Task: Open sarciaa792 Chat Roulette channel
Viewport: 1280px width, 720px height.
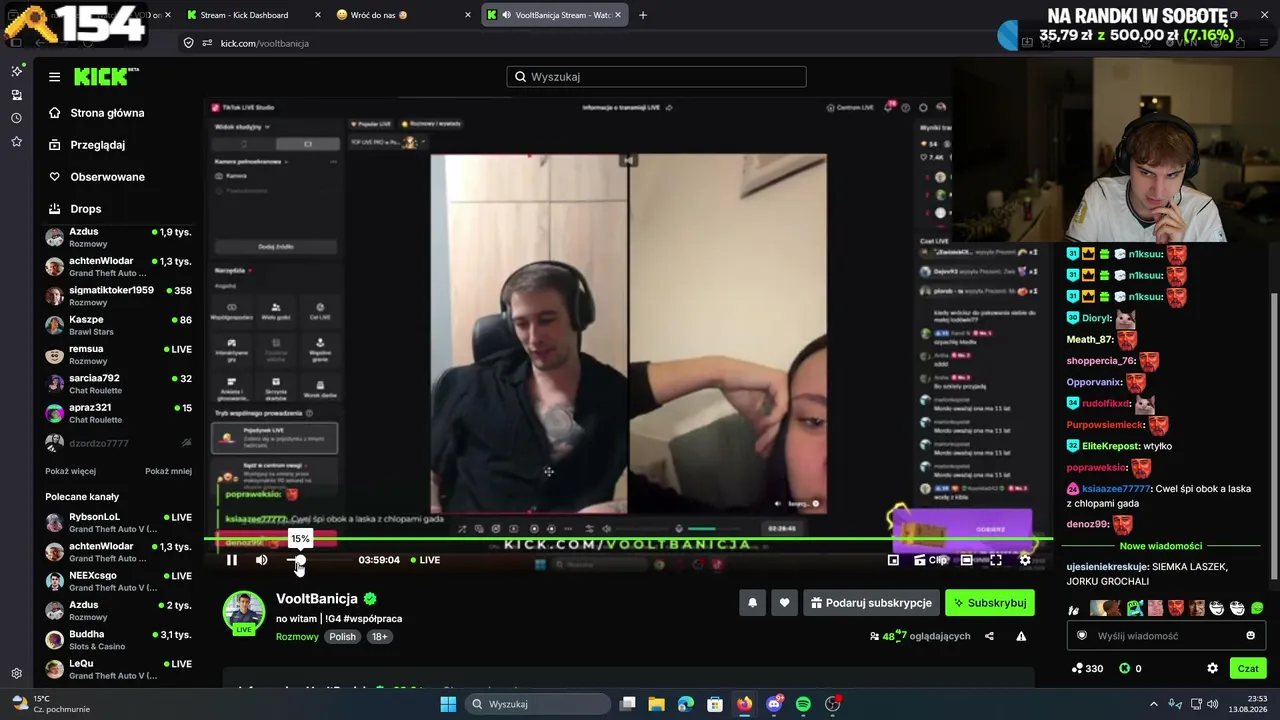Action: click(x=118, y=384)
